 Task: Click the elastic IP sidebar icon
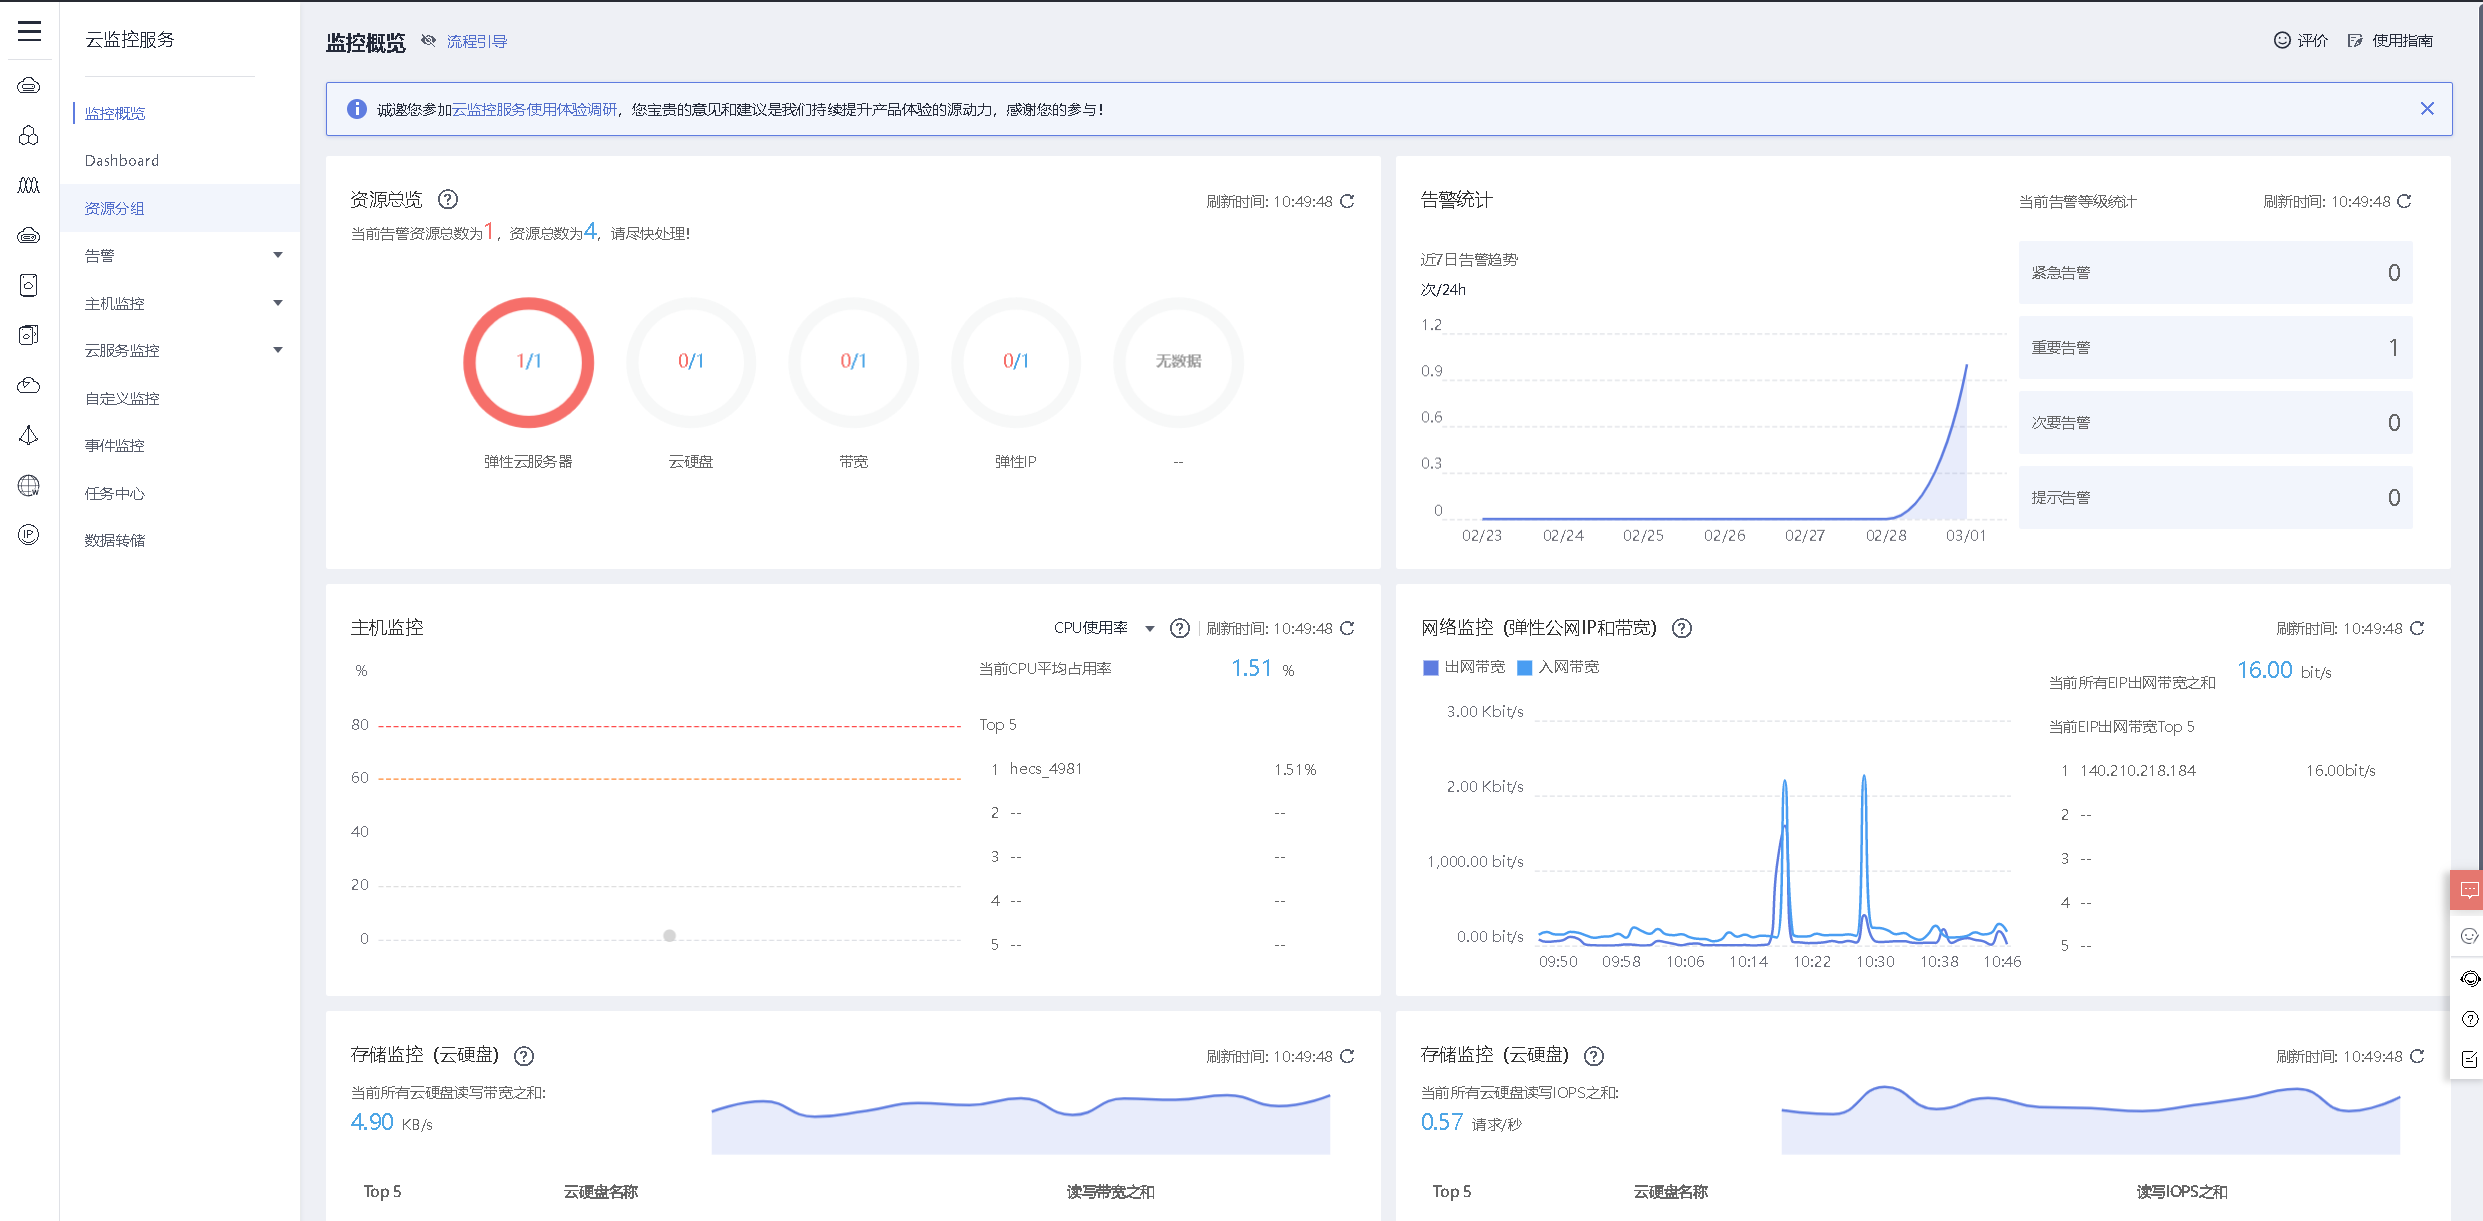(x=29, y=534)
